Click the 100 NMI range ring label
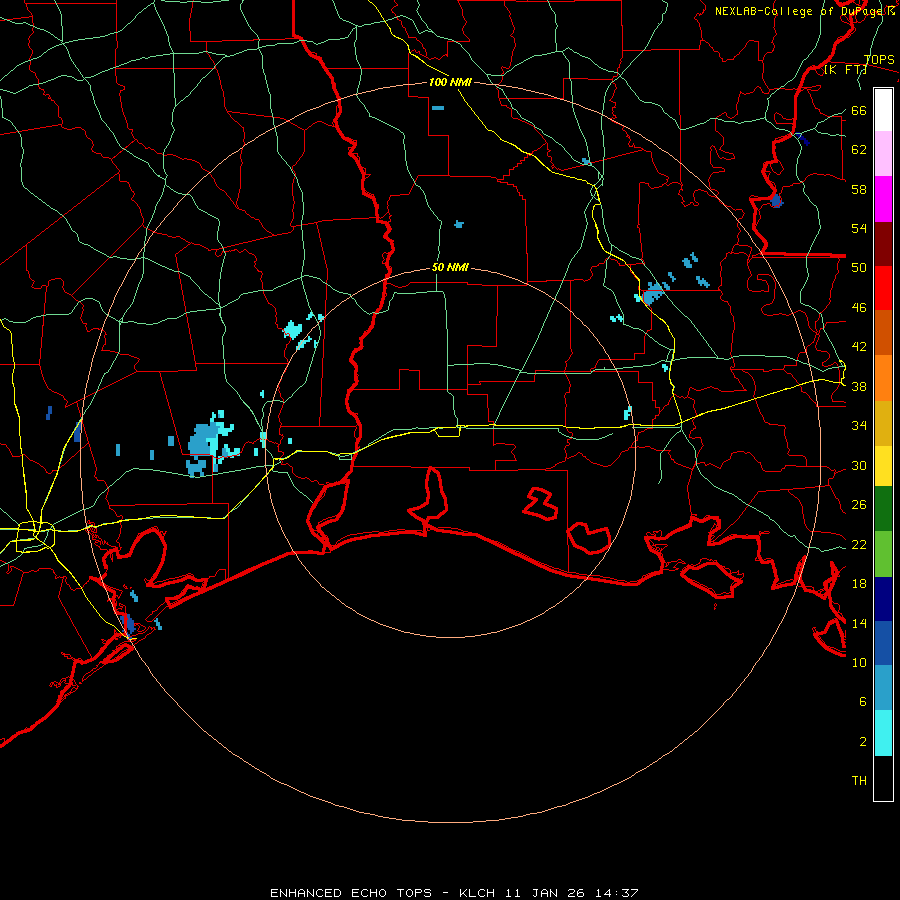The width and height of the screenshot is (900, 900). point(450,82)
